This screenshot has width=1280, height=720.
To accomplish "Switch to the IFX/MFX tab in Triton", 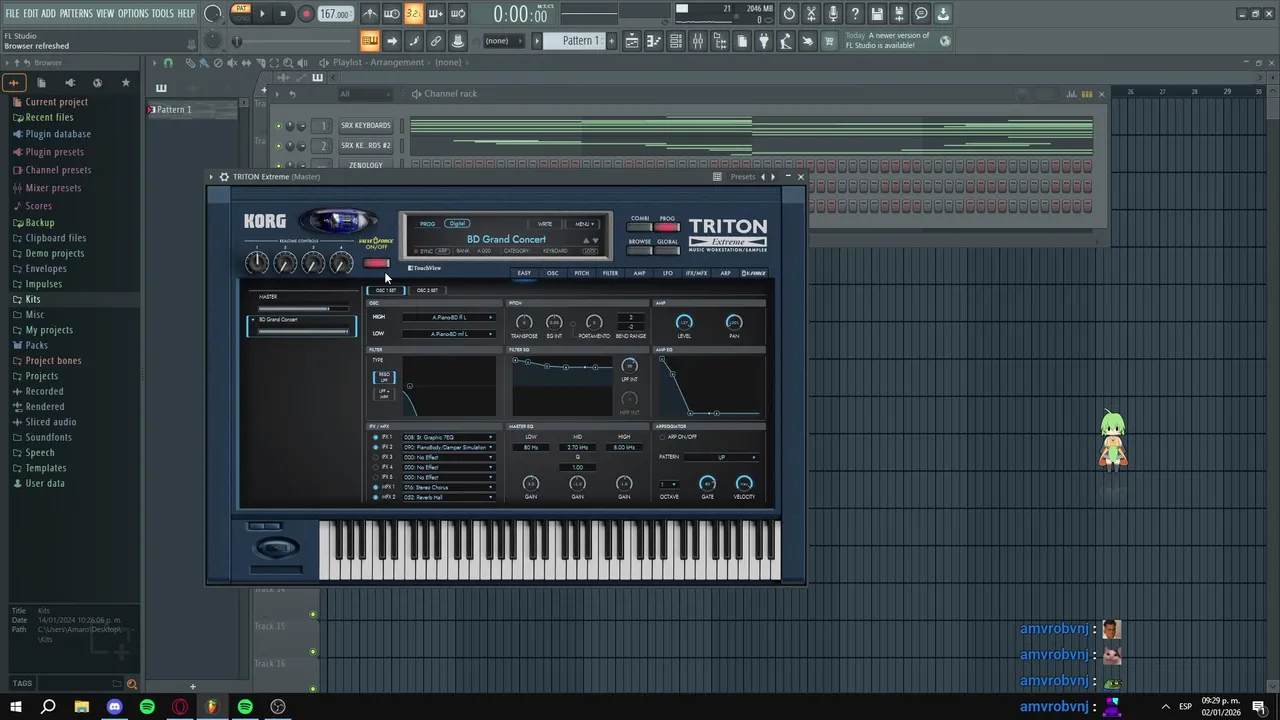I will tap(696, 273).
